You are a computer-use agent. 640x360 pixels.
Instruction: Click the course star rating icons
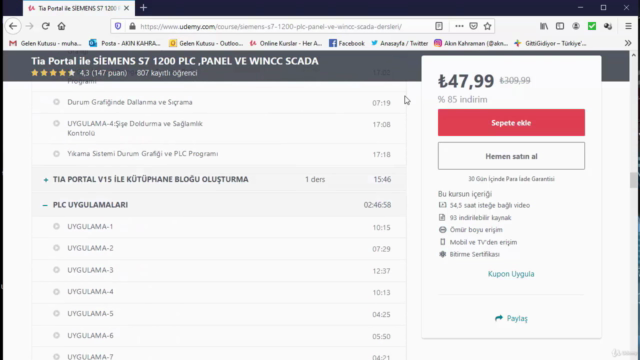click(53, 73)
